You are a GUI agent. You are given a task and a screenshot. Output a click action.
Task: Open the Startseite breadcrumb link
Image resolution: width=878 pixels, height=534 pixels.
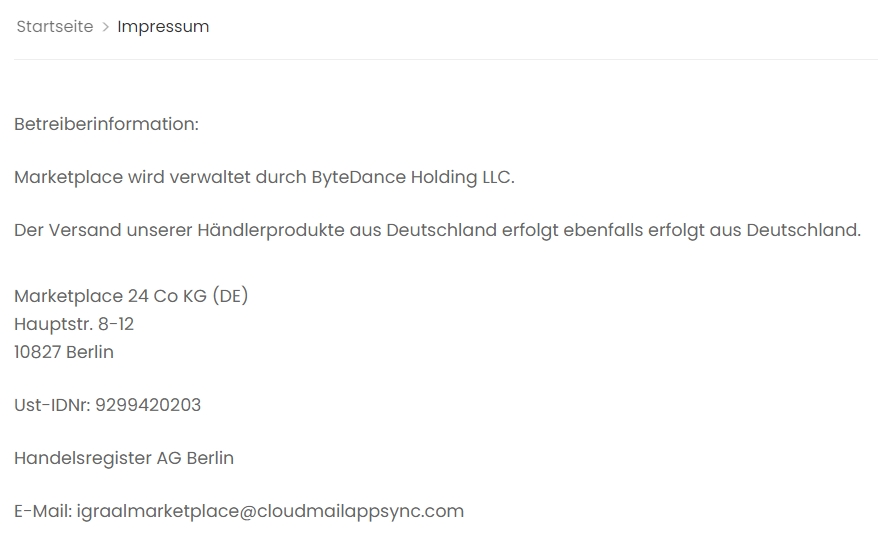(x=55, y=26)
